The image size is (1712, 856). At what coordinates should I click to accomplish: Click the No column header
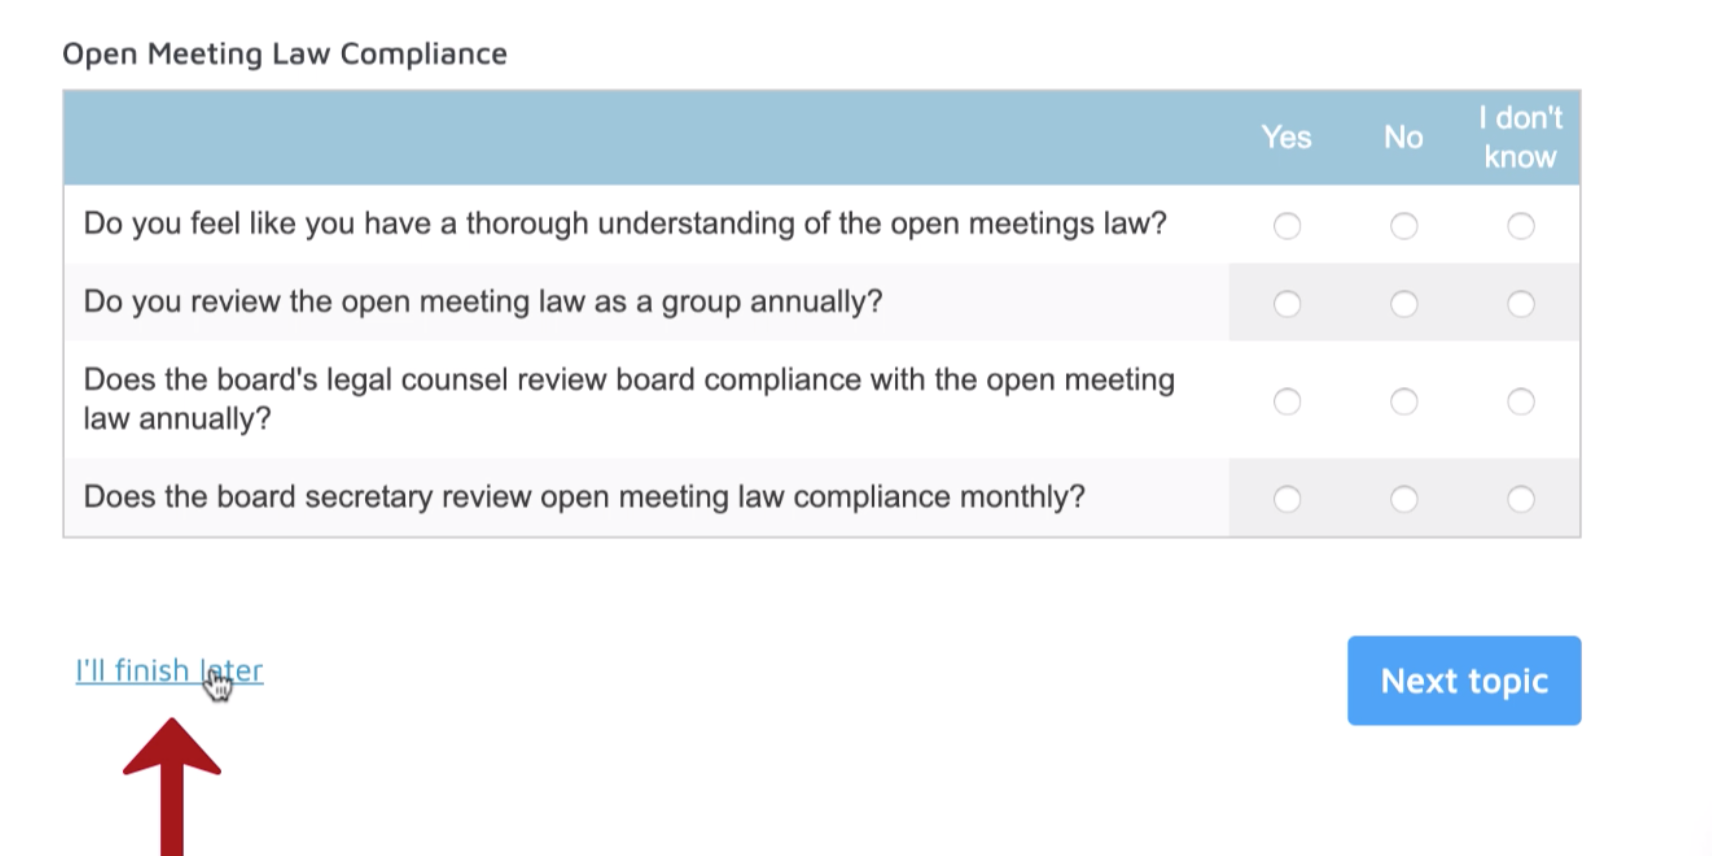(x=1403, y=137)
